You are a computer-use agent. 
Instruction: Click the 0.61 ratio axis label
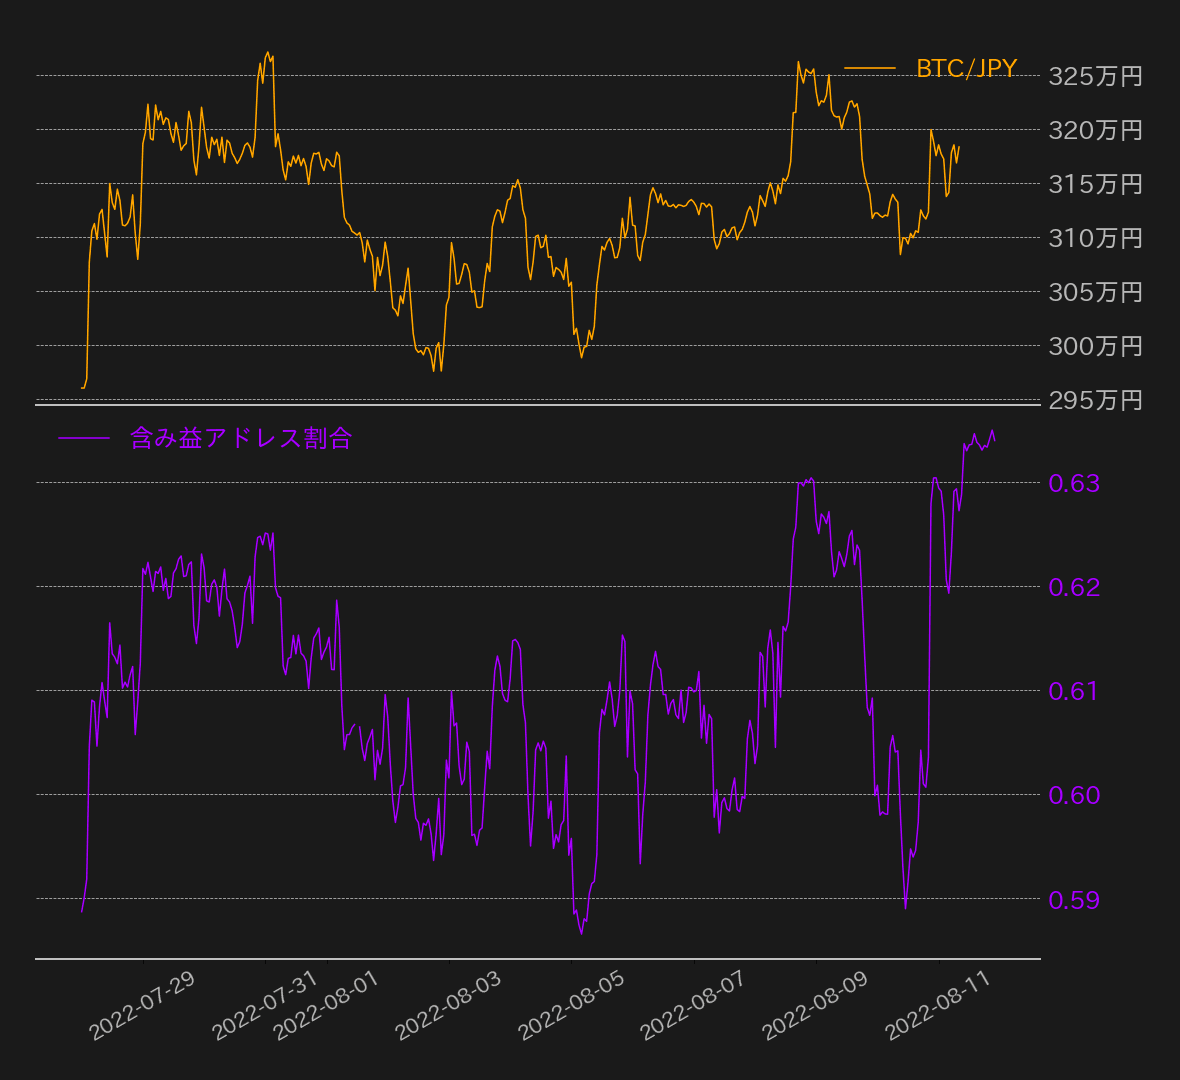pyautogui.click(x=1074, y=691)
